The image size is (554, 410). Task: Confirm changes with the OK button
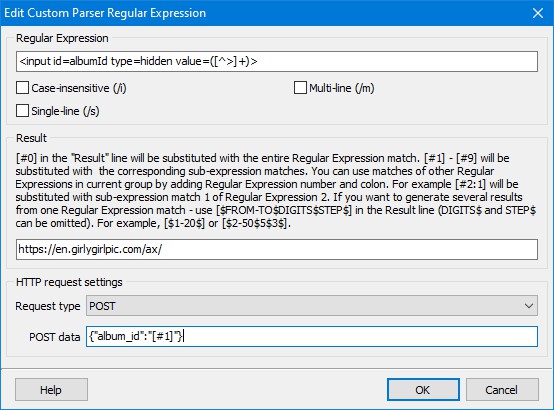(x=423, y=390)
